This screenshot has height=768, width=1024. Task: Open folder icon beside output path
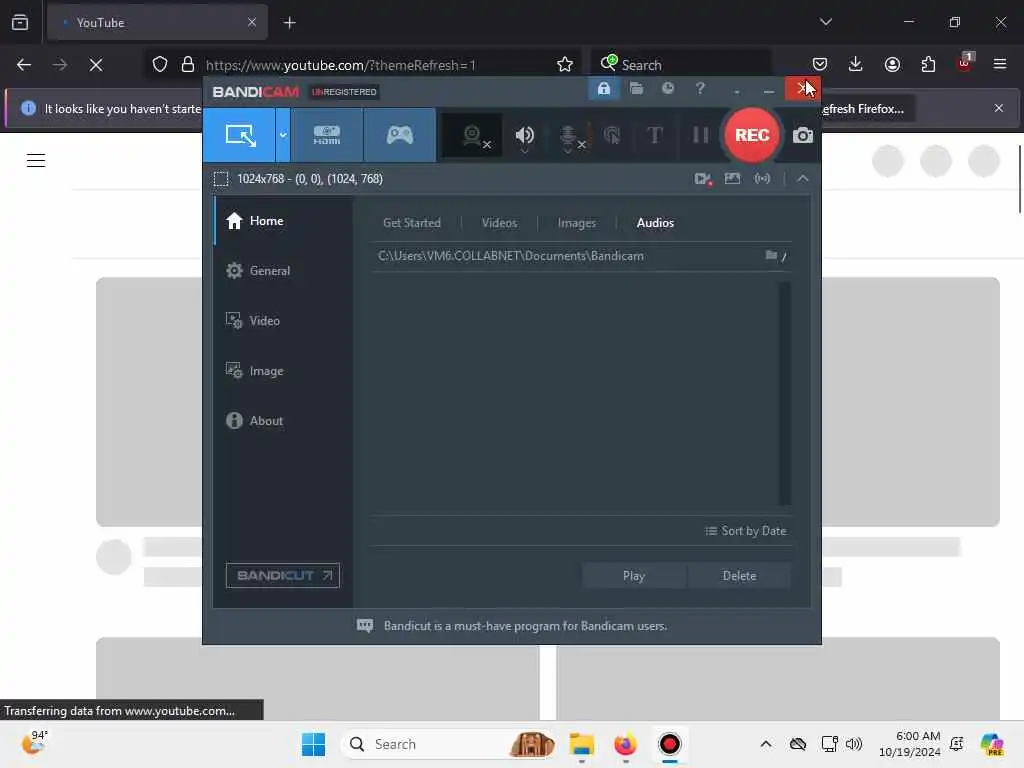771,255
